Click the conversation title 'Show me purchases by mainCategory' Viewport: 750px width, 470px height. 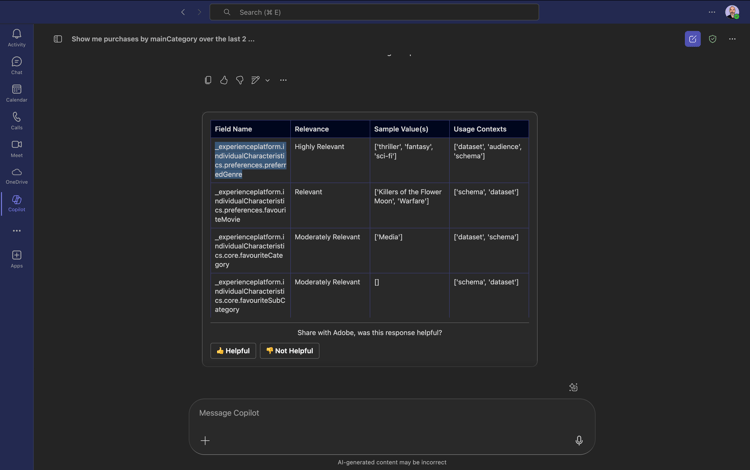coord(163,39)
